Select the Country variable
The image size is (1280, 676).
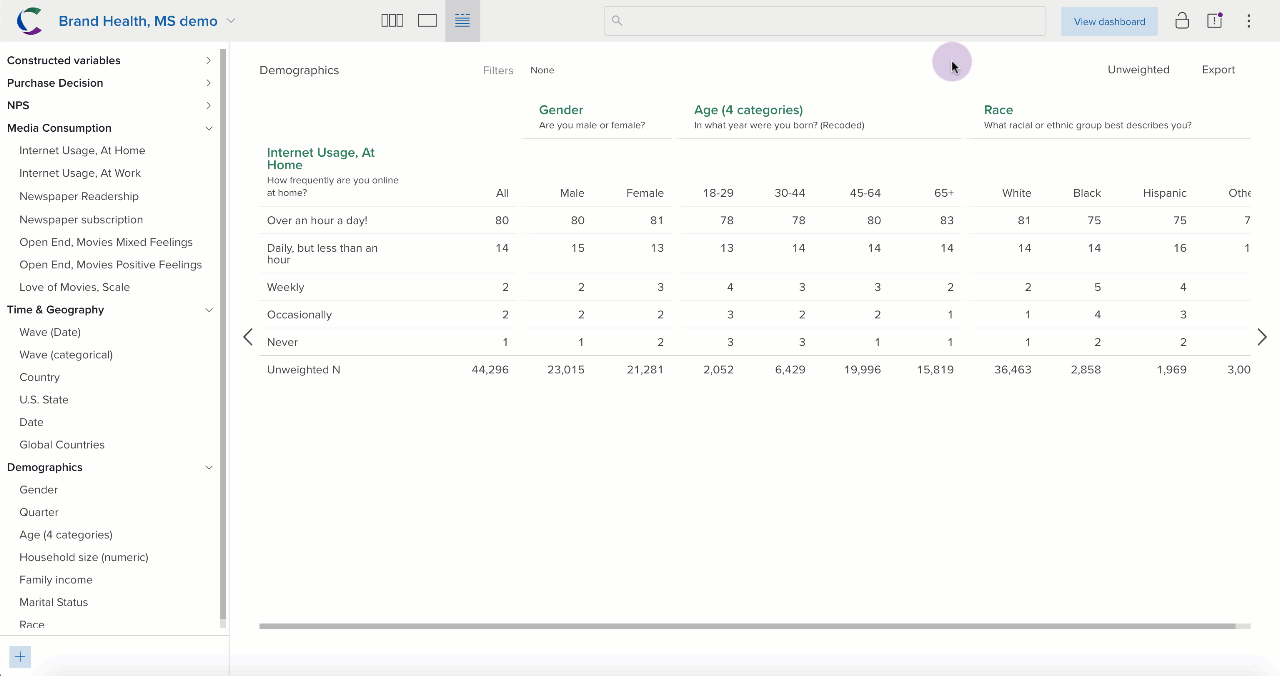coord(39,377)
